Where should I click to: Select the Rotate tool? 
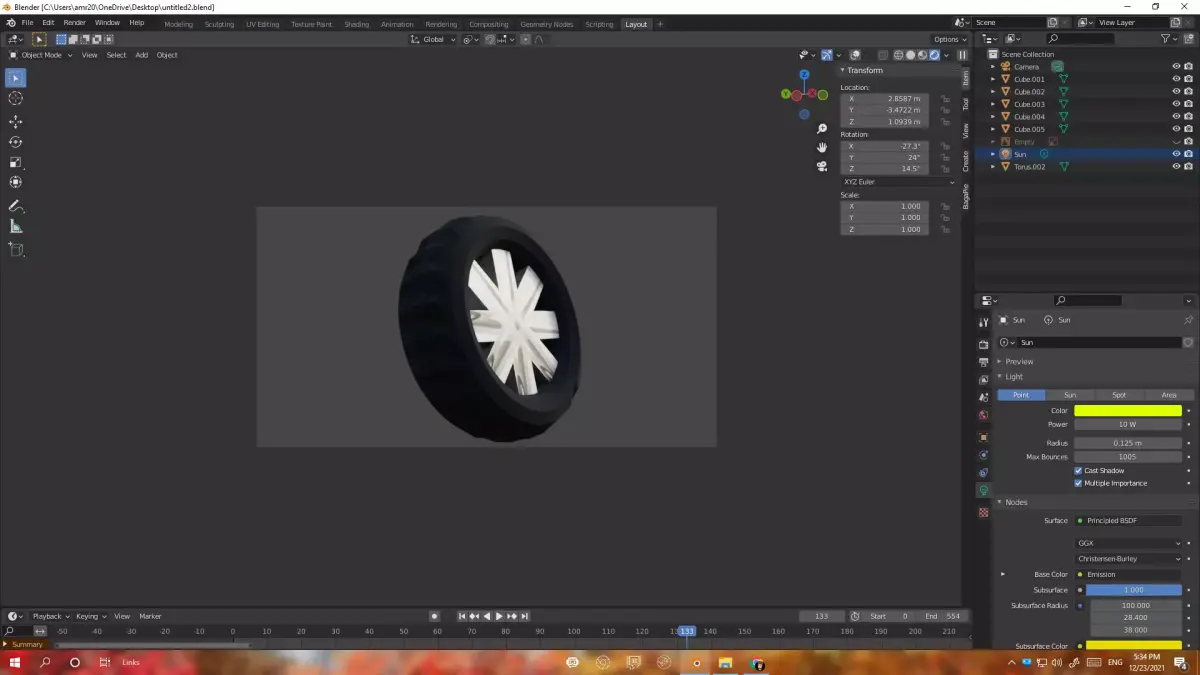(16, 142)
